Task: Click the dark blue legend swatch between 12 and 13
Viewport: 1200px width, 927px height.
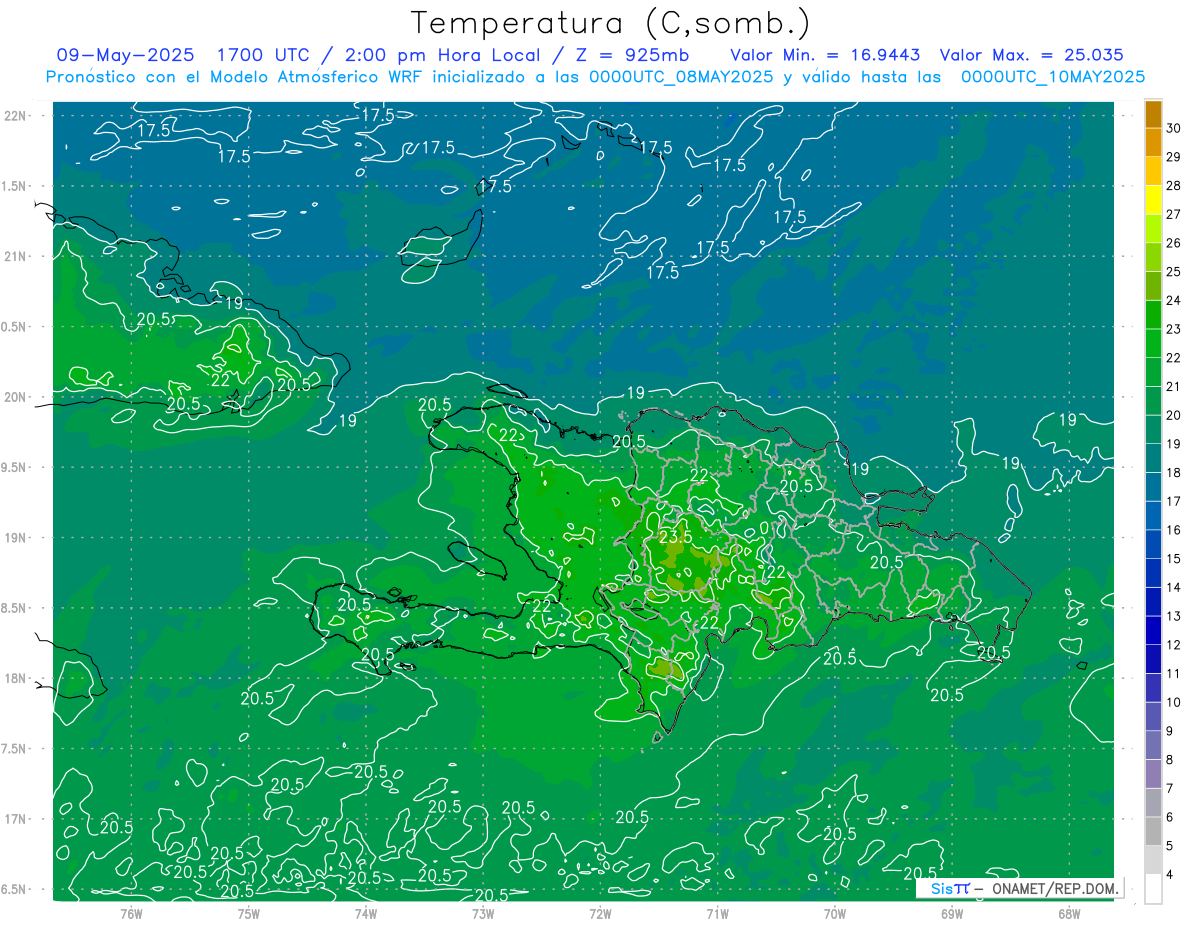Action: click(x=1153, y=630)
